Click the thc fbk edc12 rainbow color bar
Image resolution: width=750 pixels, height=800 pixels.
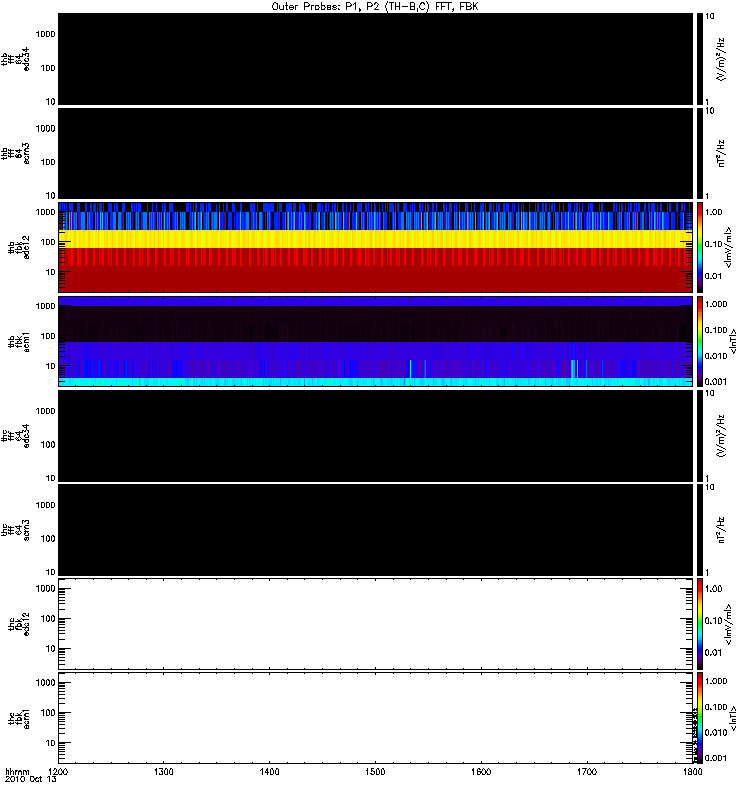pos(700,623)
